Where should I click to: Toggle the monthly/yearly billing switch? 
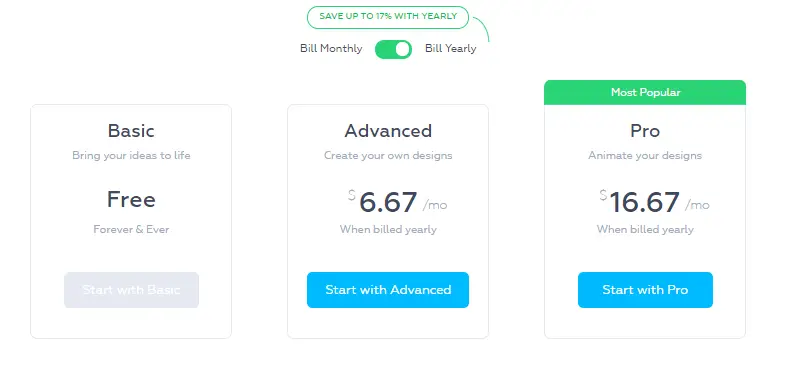click(394, 49)
